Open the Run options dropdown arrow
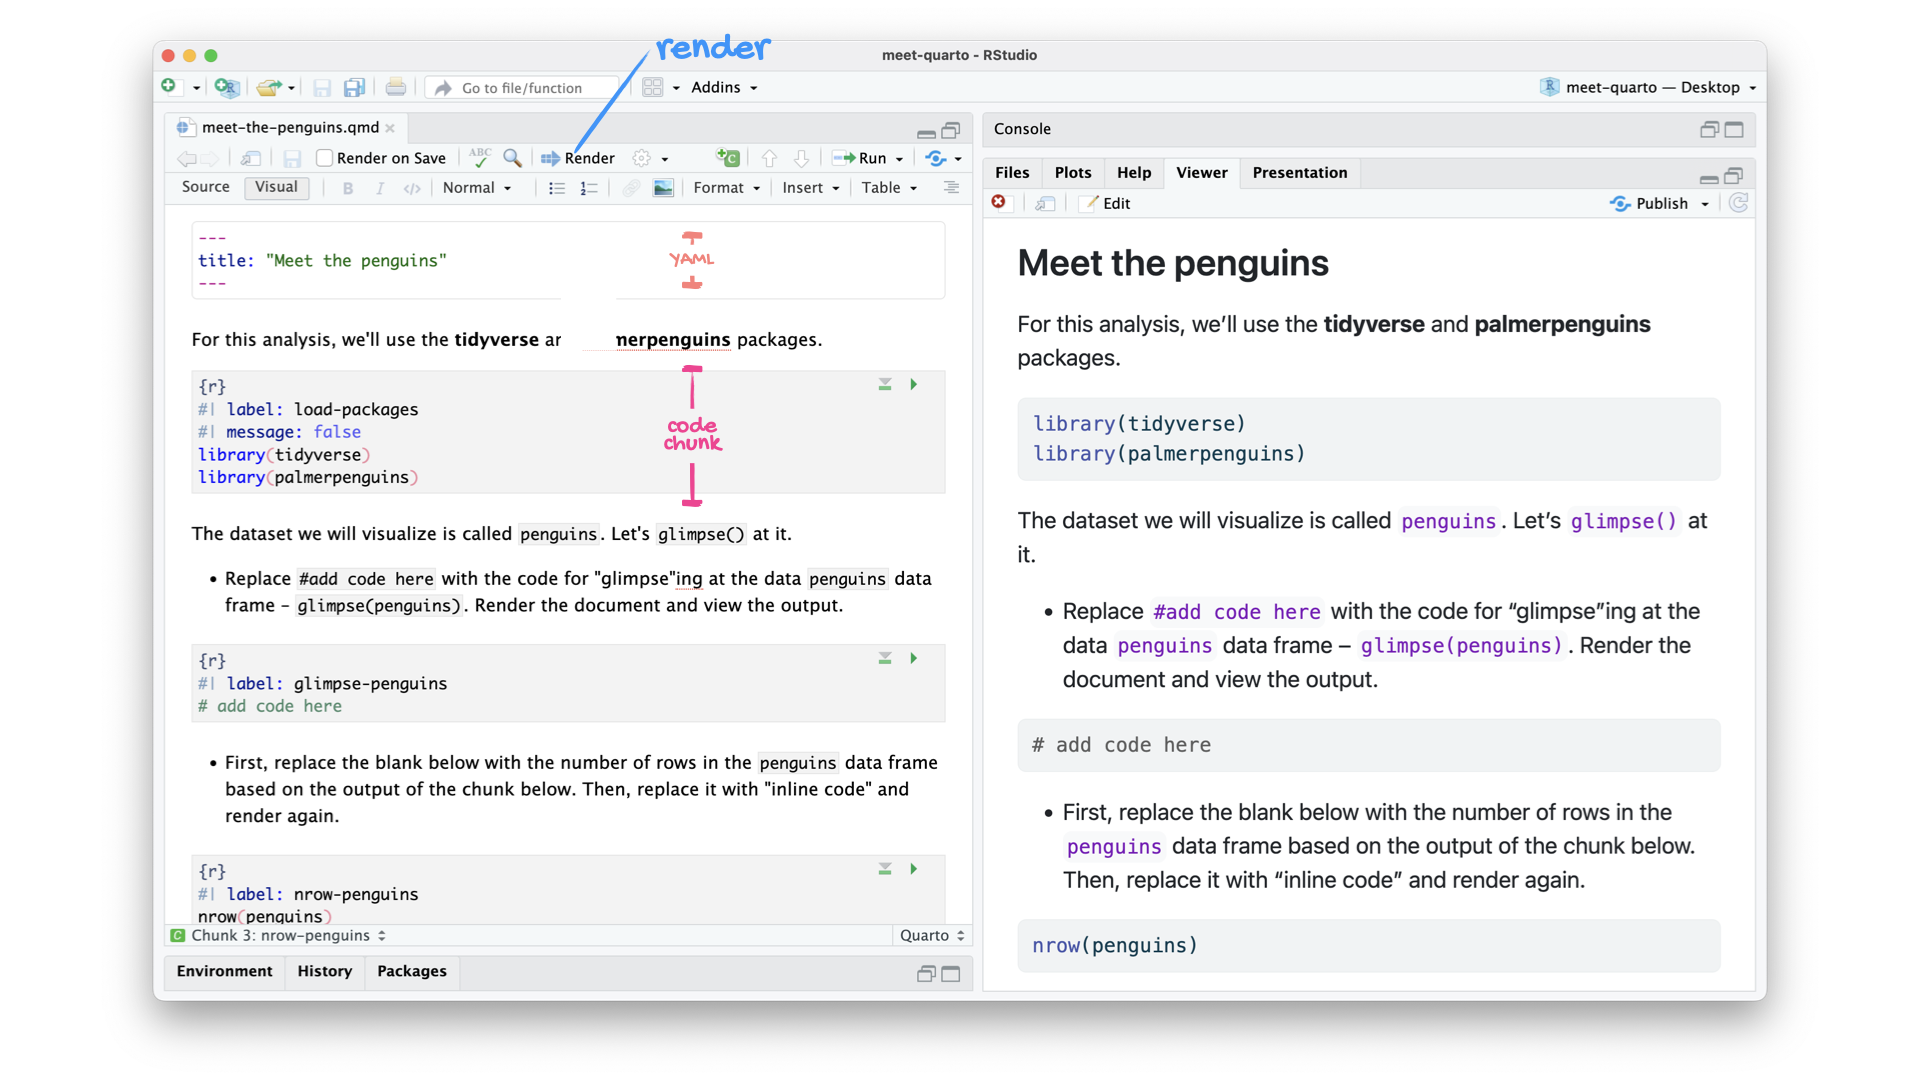 click(899, 159)
